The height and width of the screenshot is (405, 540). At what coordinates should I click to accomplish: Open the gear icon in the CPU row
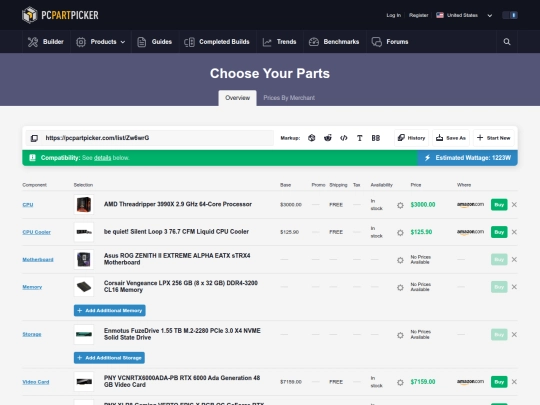coord(400,205)
